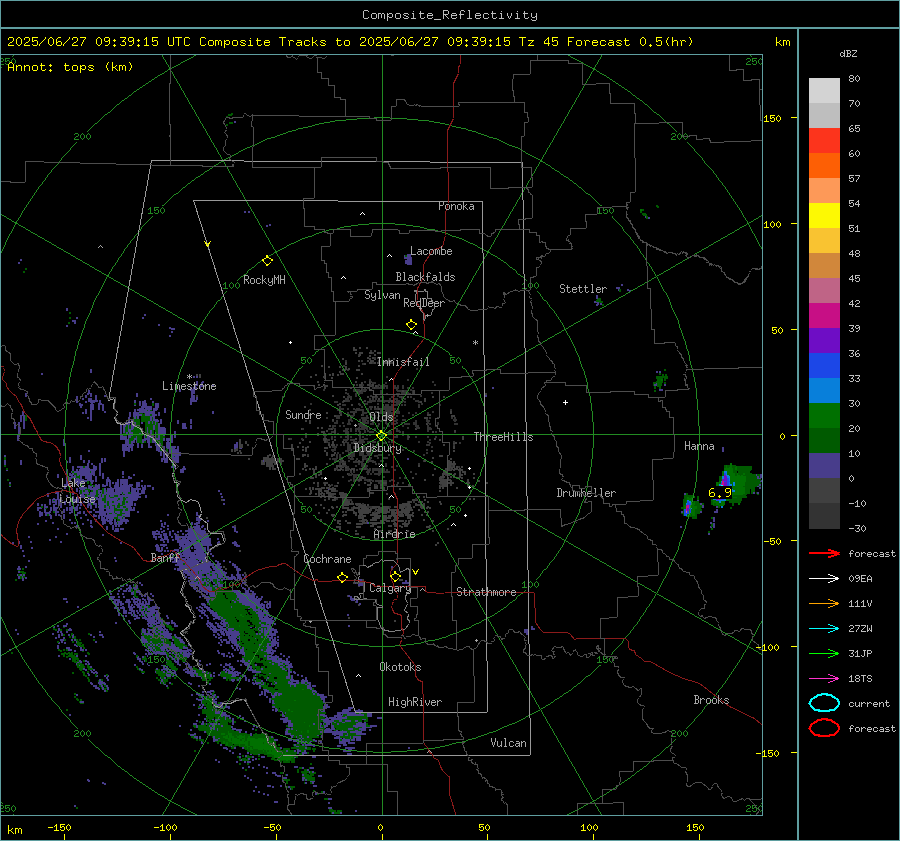Click the purple swatch below magenta
Screen dimensions: 900x841
[824, 340]
